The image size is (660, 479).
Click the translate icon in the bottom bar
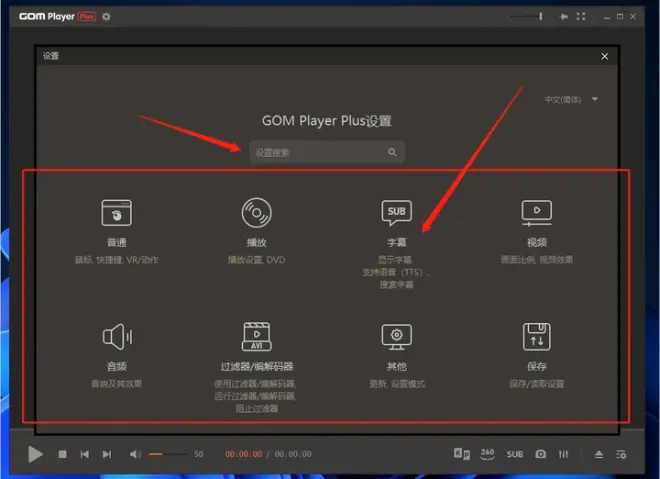click(462, 454)
